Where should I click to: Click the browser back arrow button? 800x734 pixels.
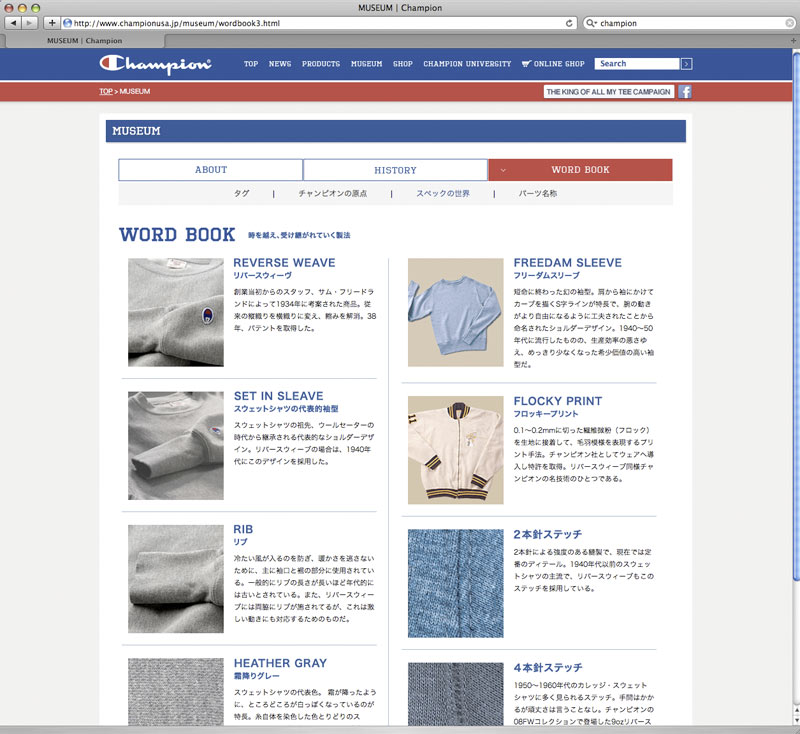[14, 22]
